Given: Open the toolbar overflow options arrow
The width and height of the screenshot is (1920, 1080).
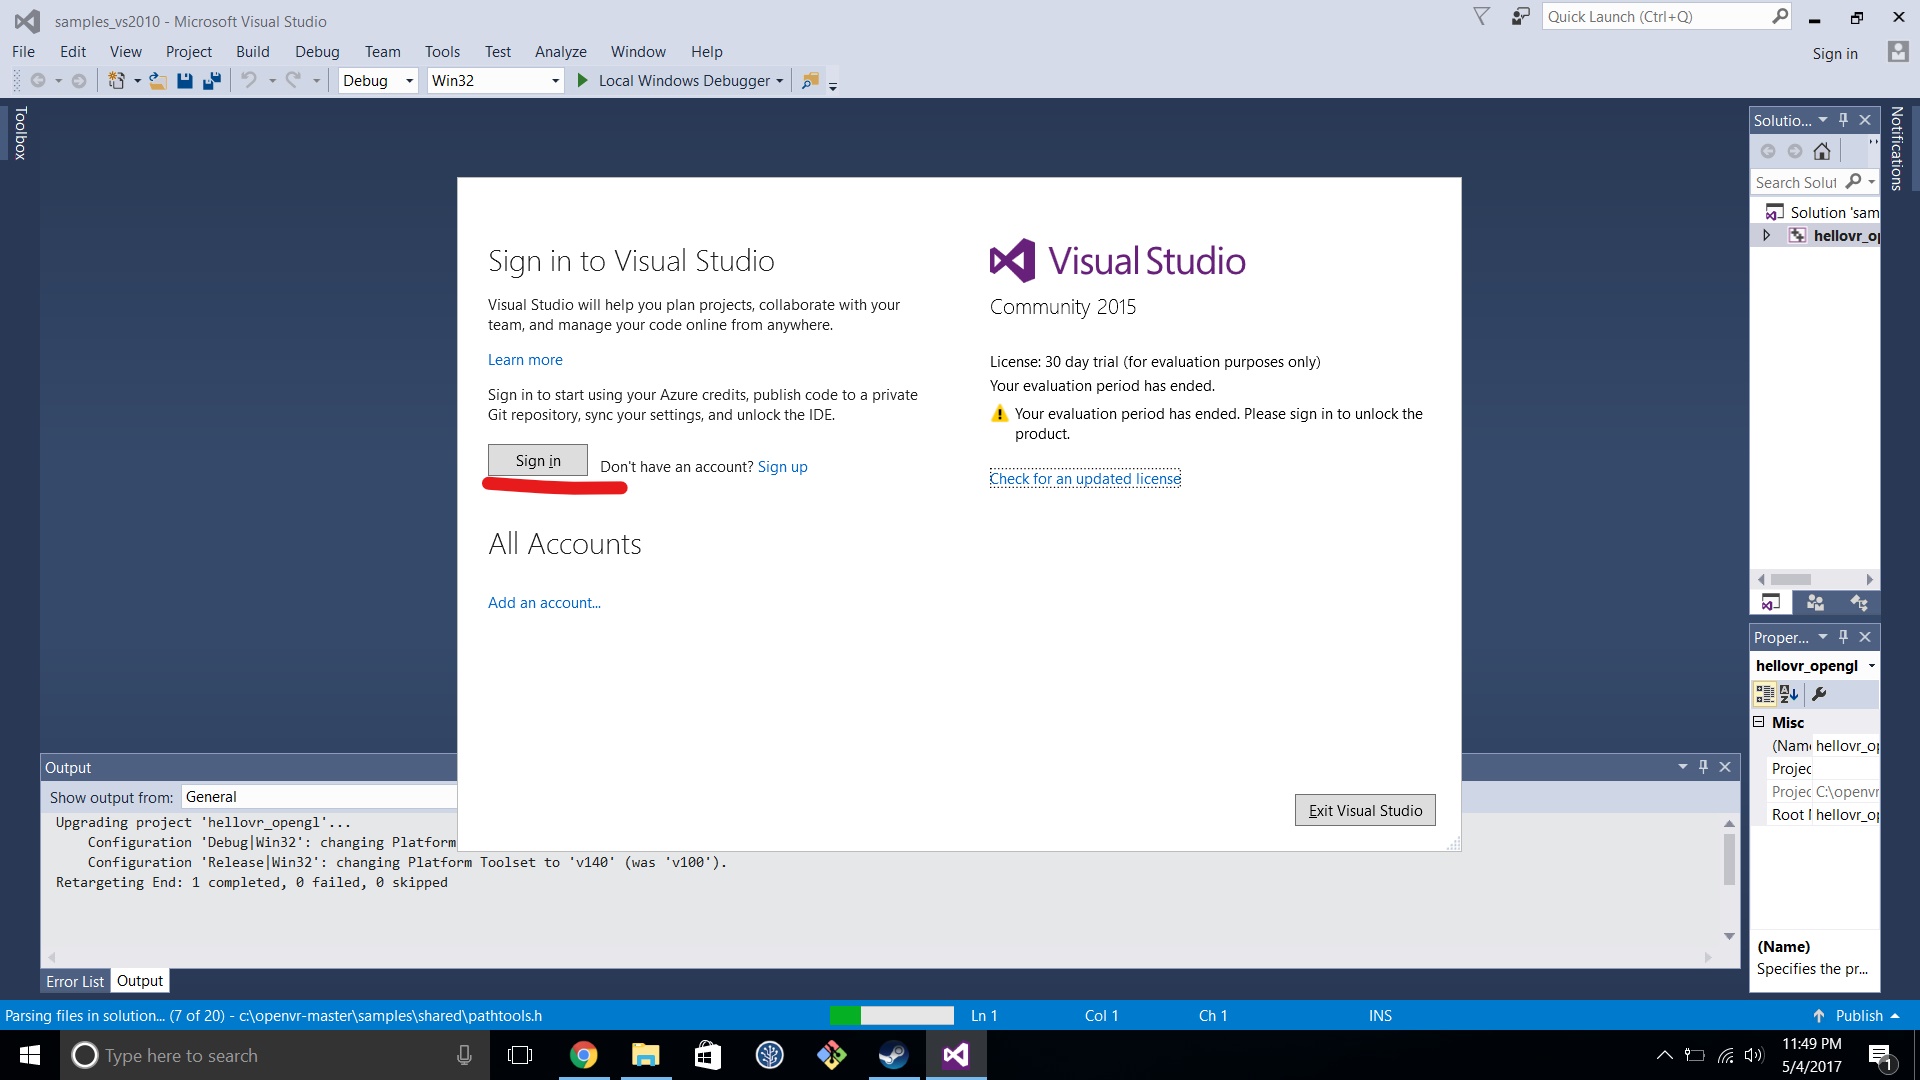Looking at the screenshot, I should pyautogui.click(x=832, y=84).
